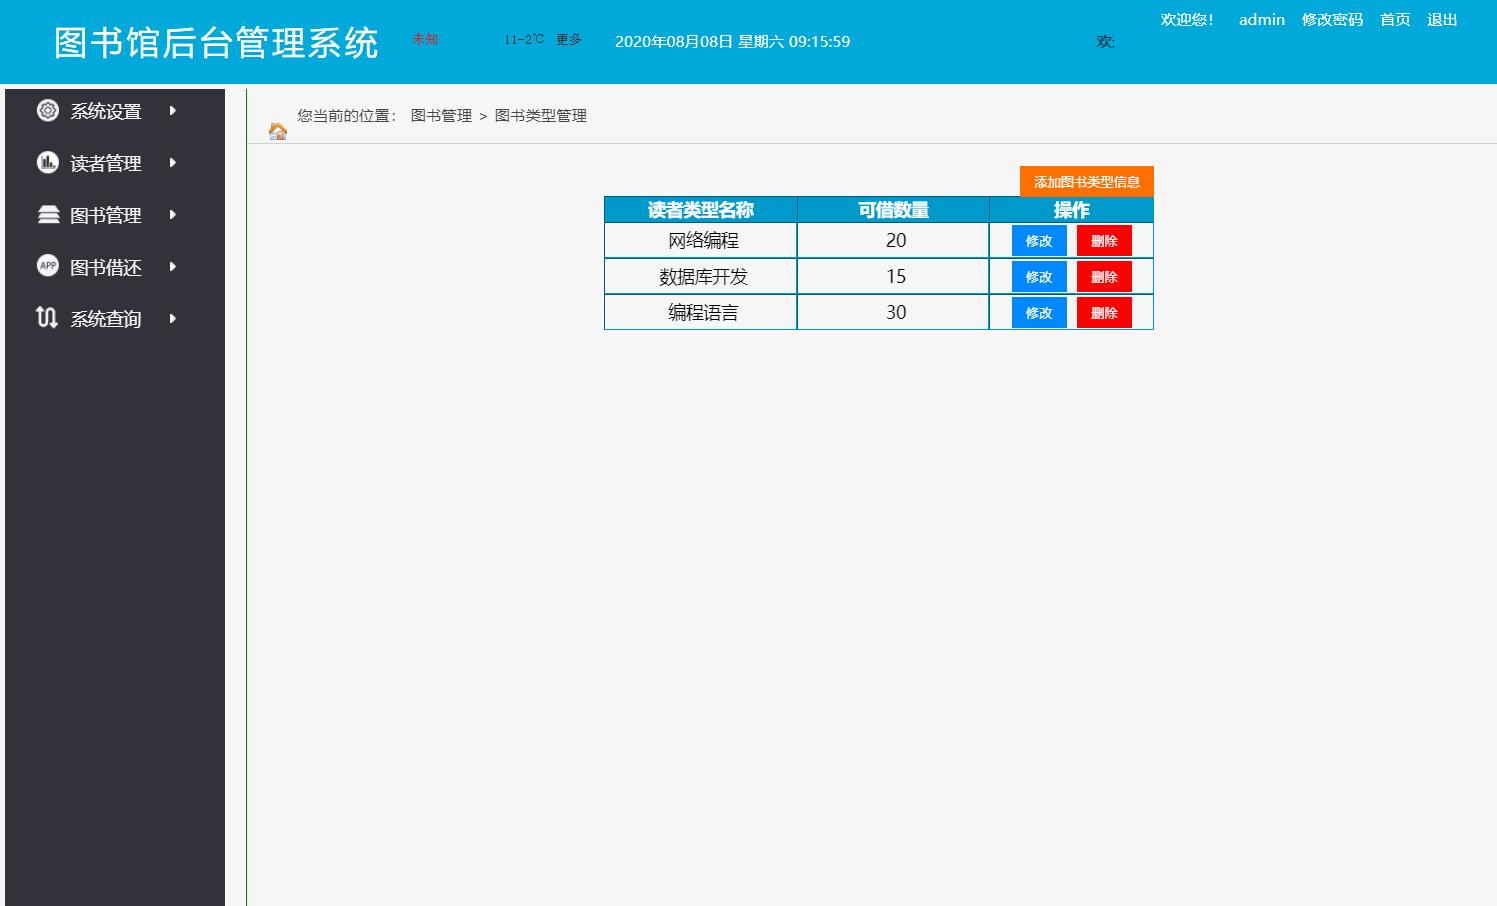The image size is (1497, 906).
Task: Expand the 系统设置 submenu arrow
Action: [x=171, y=111]
